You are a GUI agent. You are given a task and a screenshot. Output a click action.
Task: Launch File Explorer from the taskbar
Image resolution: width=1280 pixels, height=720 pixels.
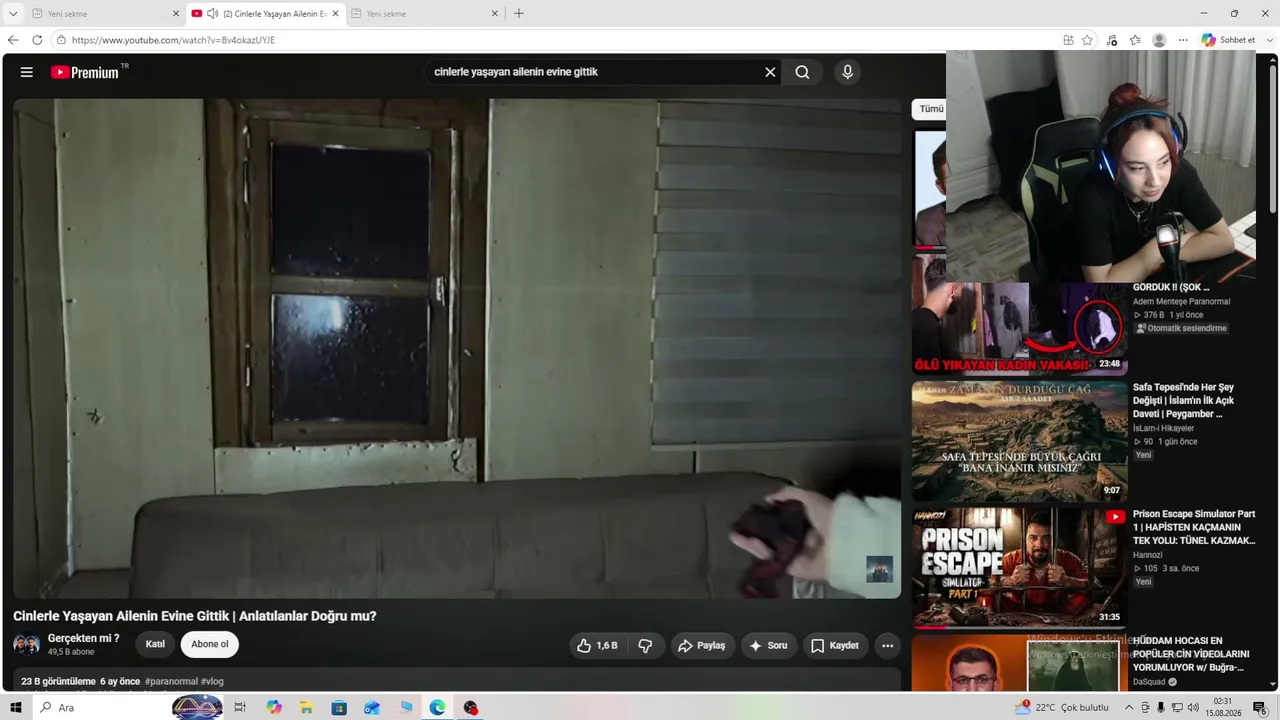pos(306,708)
